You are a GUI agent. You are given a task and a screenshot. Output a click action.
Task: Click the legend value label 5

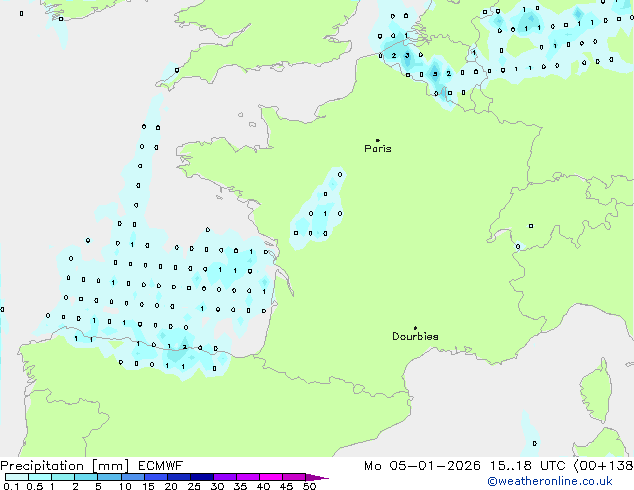(x=98, y=486)
